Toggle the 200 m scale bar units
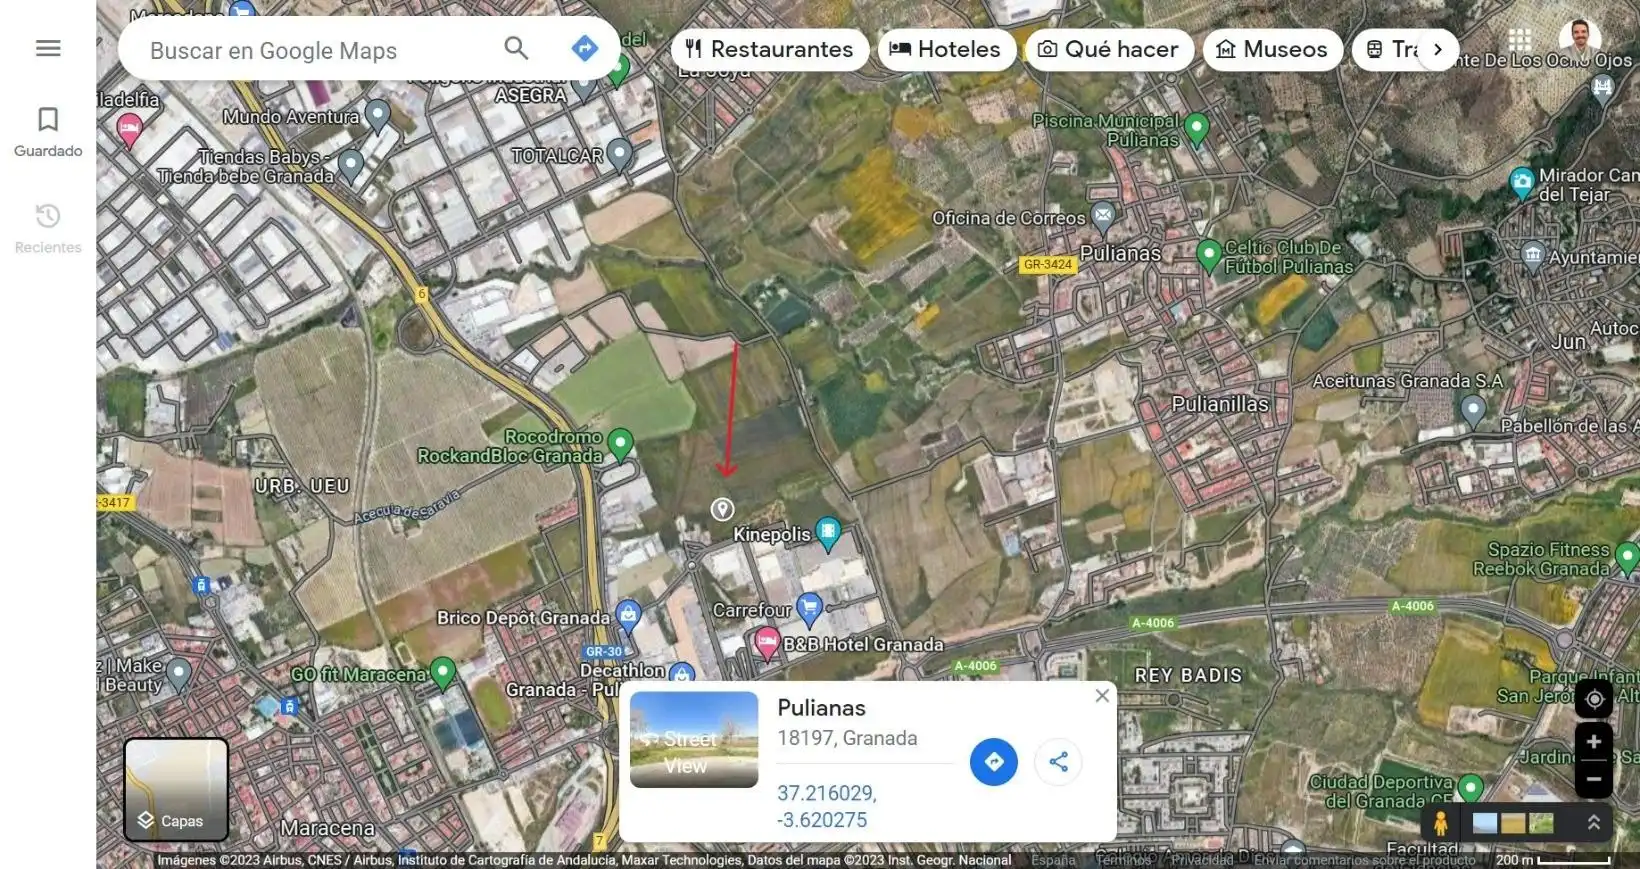Image resolution: width=1640 pixels, height=869 pixels. (x=1553, y=860)
